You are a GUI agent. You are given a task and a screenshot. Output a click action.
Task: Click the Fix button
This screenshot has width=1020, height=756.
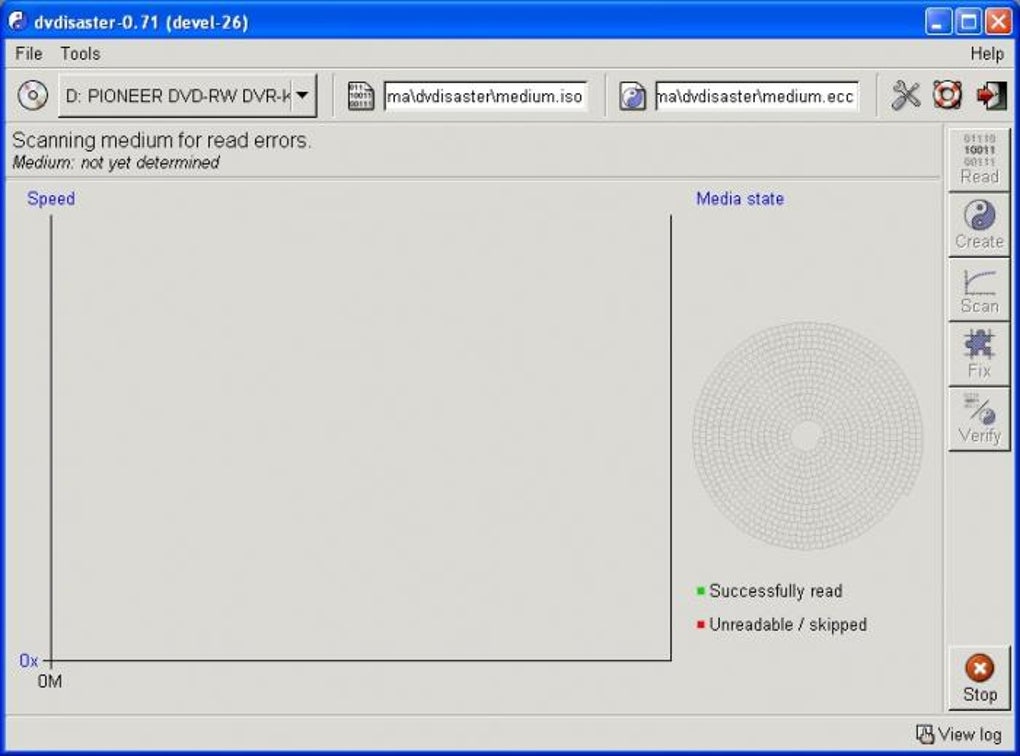click(x=979, y=354)
